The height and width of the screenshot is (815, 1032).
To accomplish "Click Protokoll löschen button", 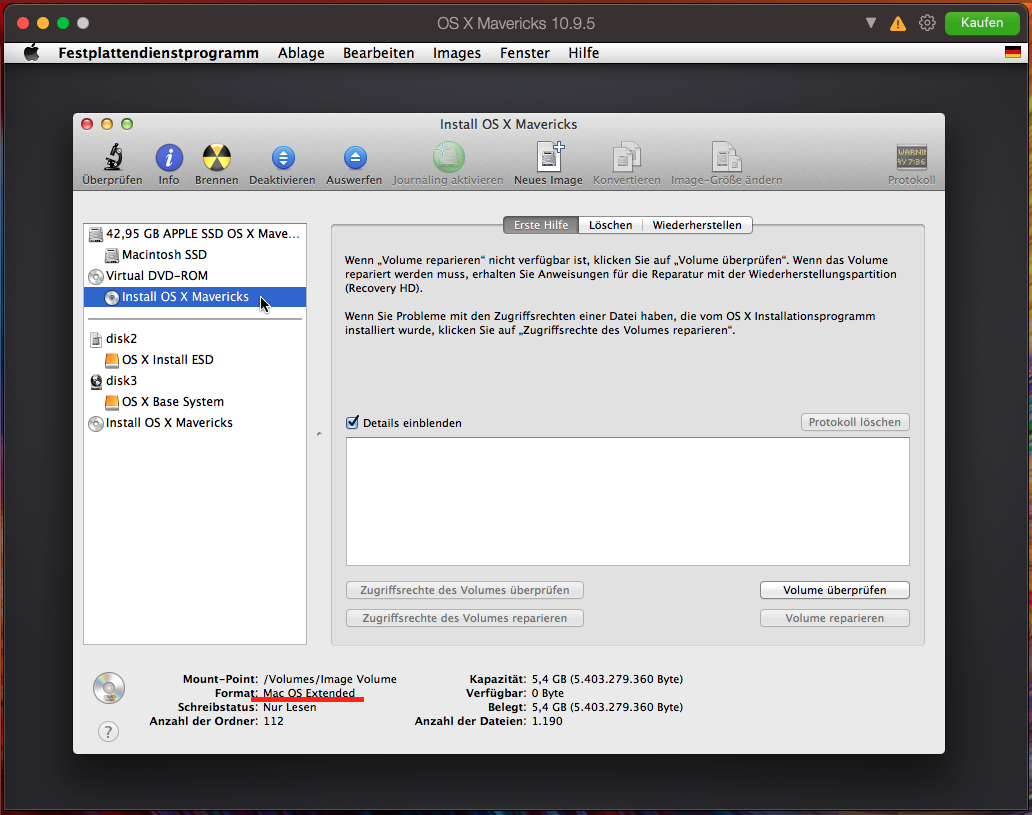I will click(x=854, y=422).
